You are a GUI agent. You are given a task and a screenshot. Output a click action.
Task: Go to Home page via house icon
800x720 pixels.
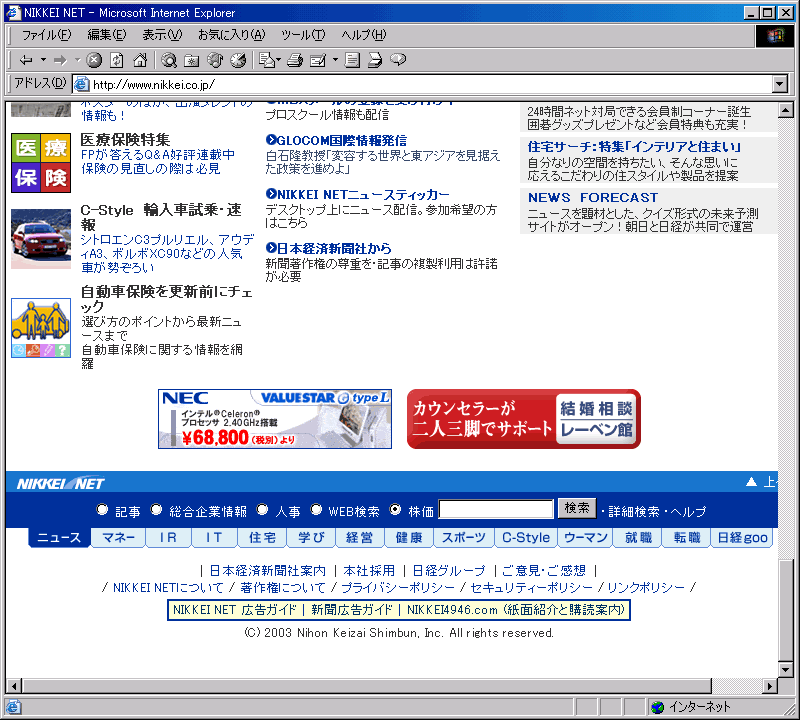[x=140, y=60]
